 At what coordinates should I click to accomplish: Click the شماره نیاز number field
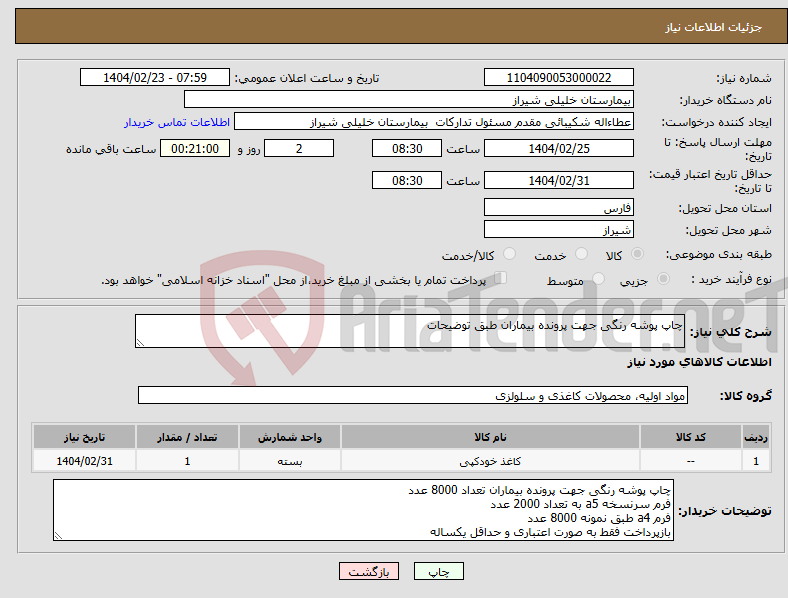coord(558,77)
